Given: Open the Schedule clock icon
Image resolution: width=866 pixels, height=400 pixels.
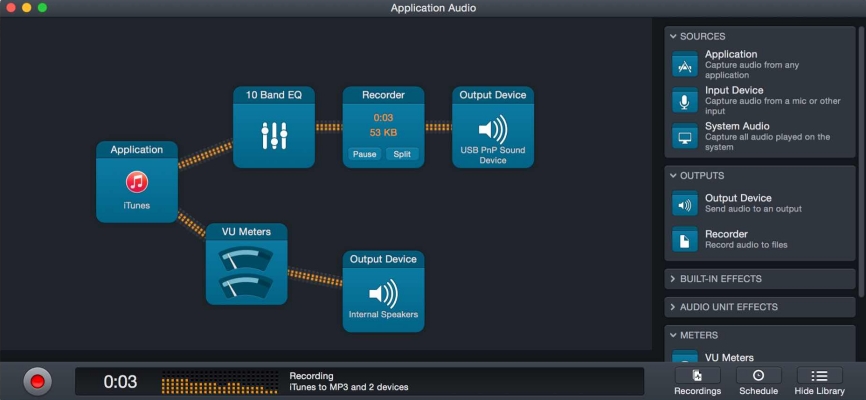Looking at the screenshot, I should coord(758,376).
